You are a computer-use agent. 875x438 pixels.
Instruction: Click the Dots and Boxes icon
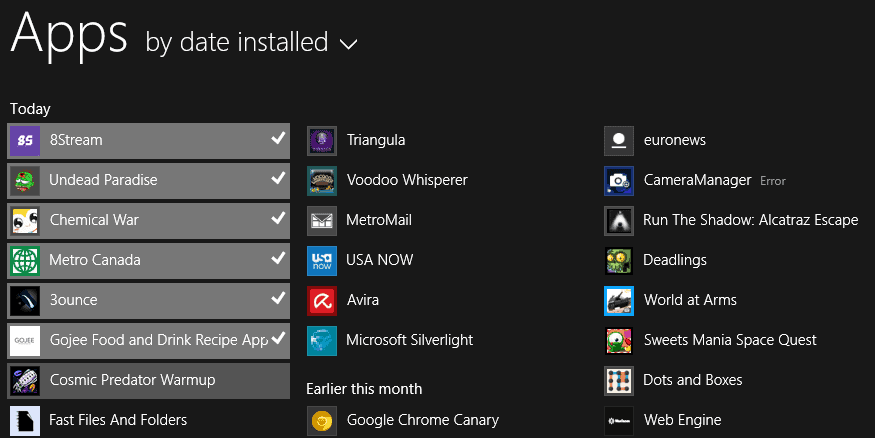click(x=619, y=381)
